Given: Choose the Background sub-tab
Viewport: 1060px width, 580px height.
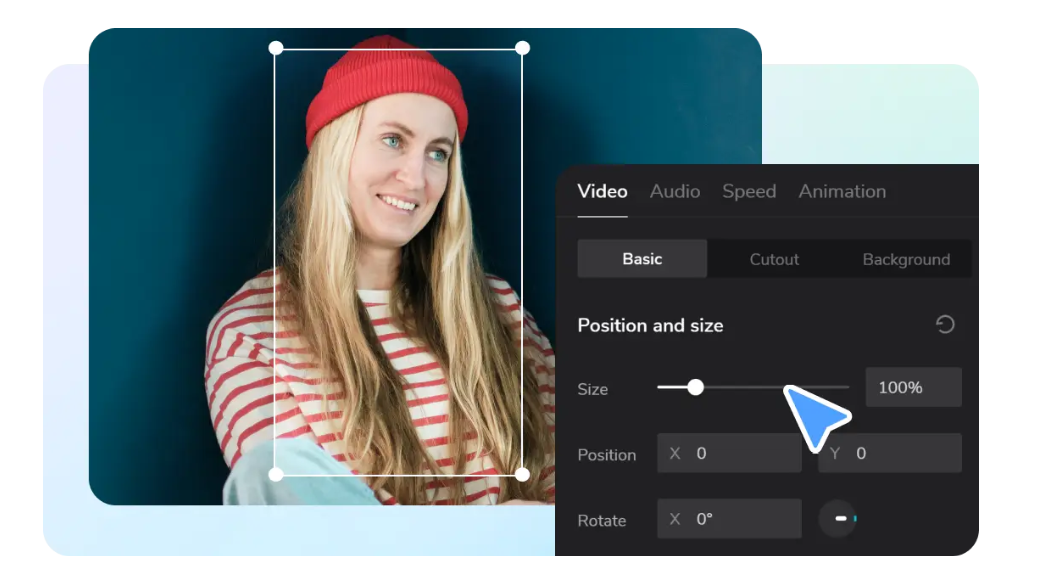Looking at the screenshot, I should [906, 259].
